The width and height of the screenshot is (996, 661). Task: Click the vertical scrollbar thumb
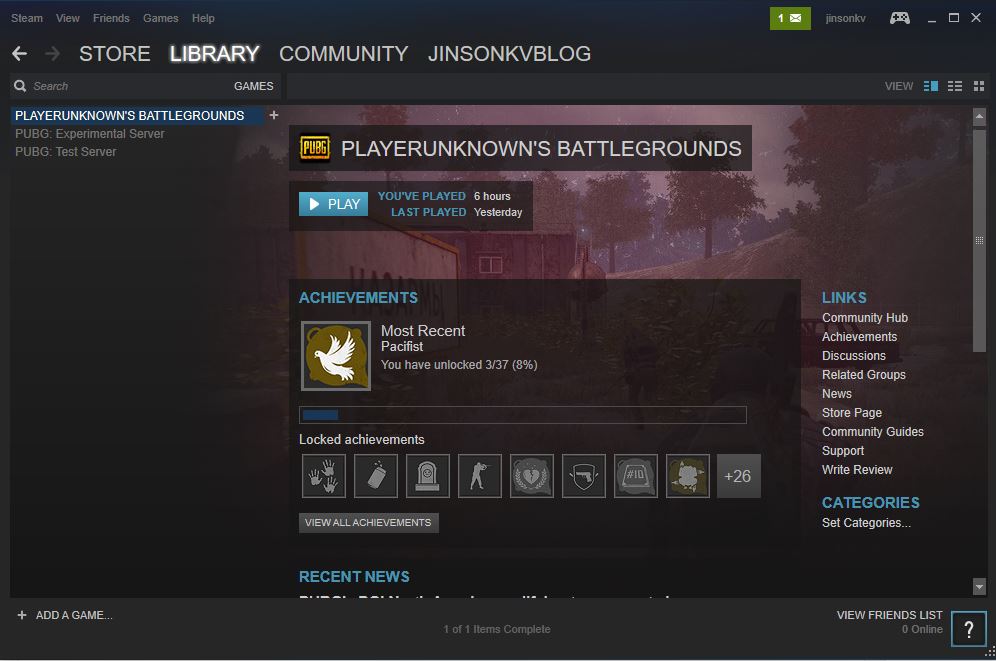(979, 240)
